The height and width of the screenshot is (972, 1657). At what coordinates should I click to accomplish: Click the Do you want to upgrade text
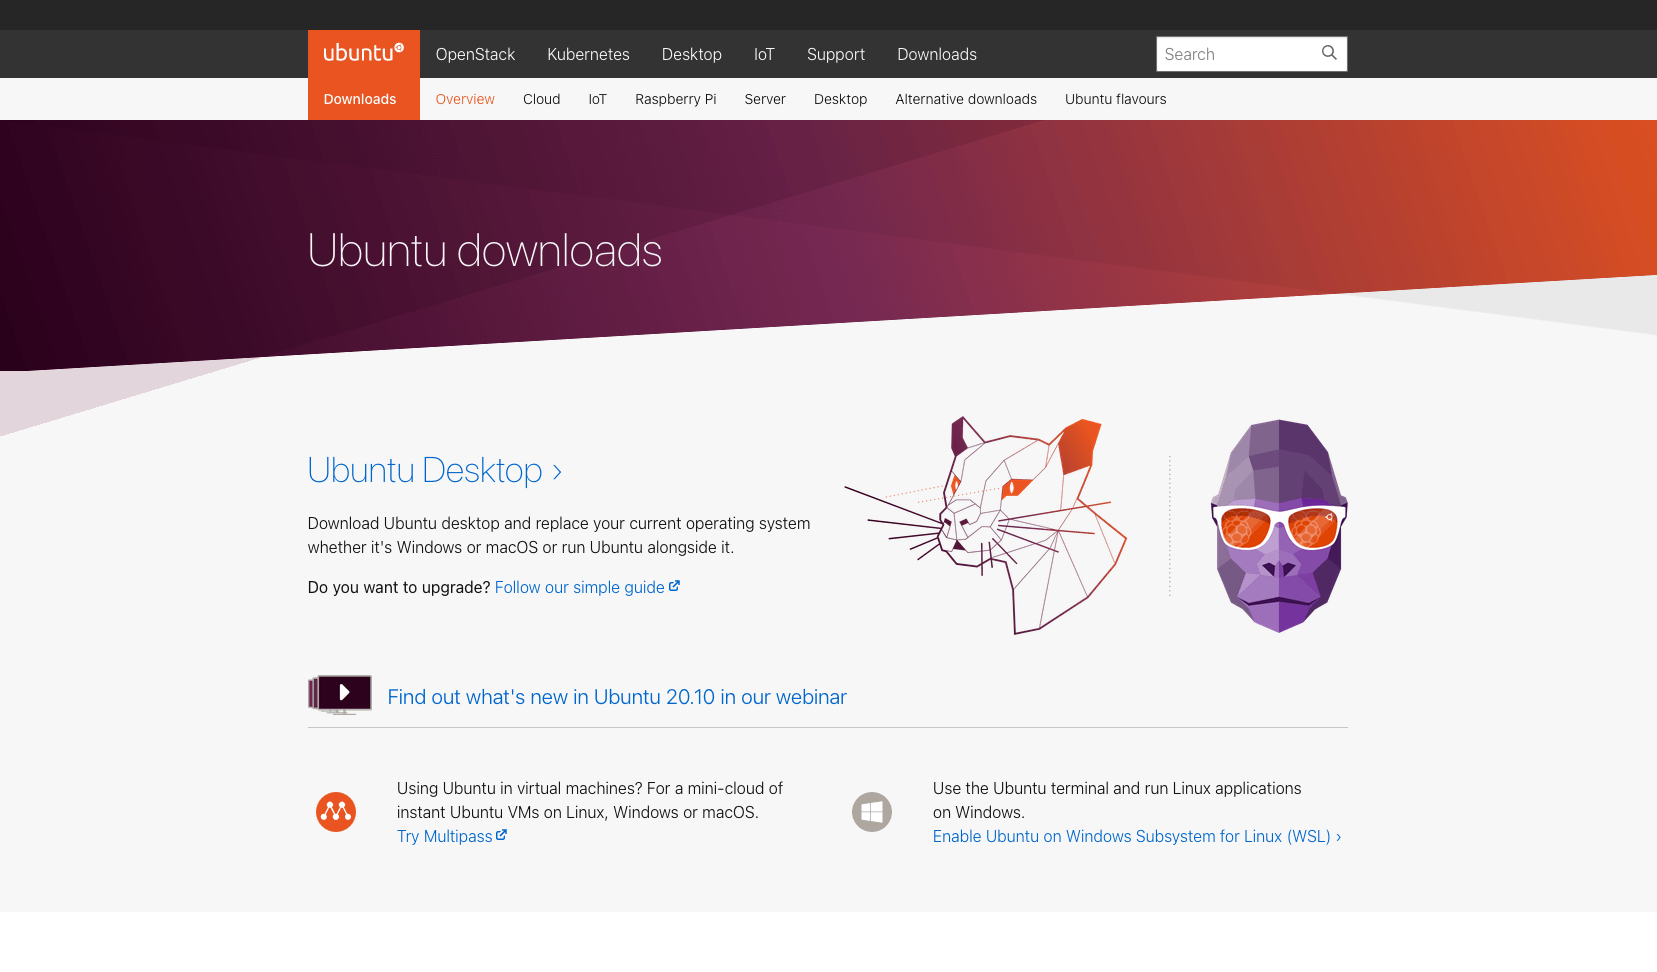(x=399, y=587)
